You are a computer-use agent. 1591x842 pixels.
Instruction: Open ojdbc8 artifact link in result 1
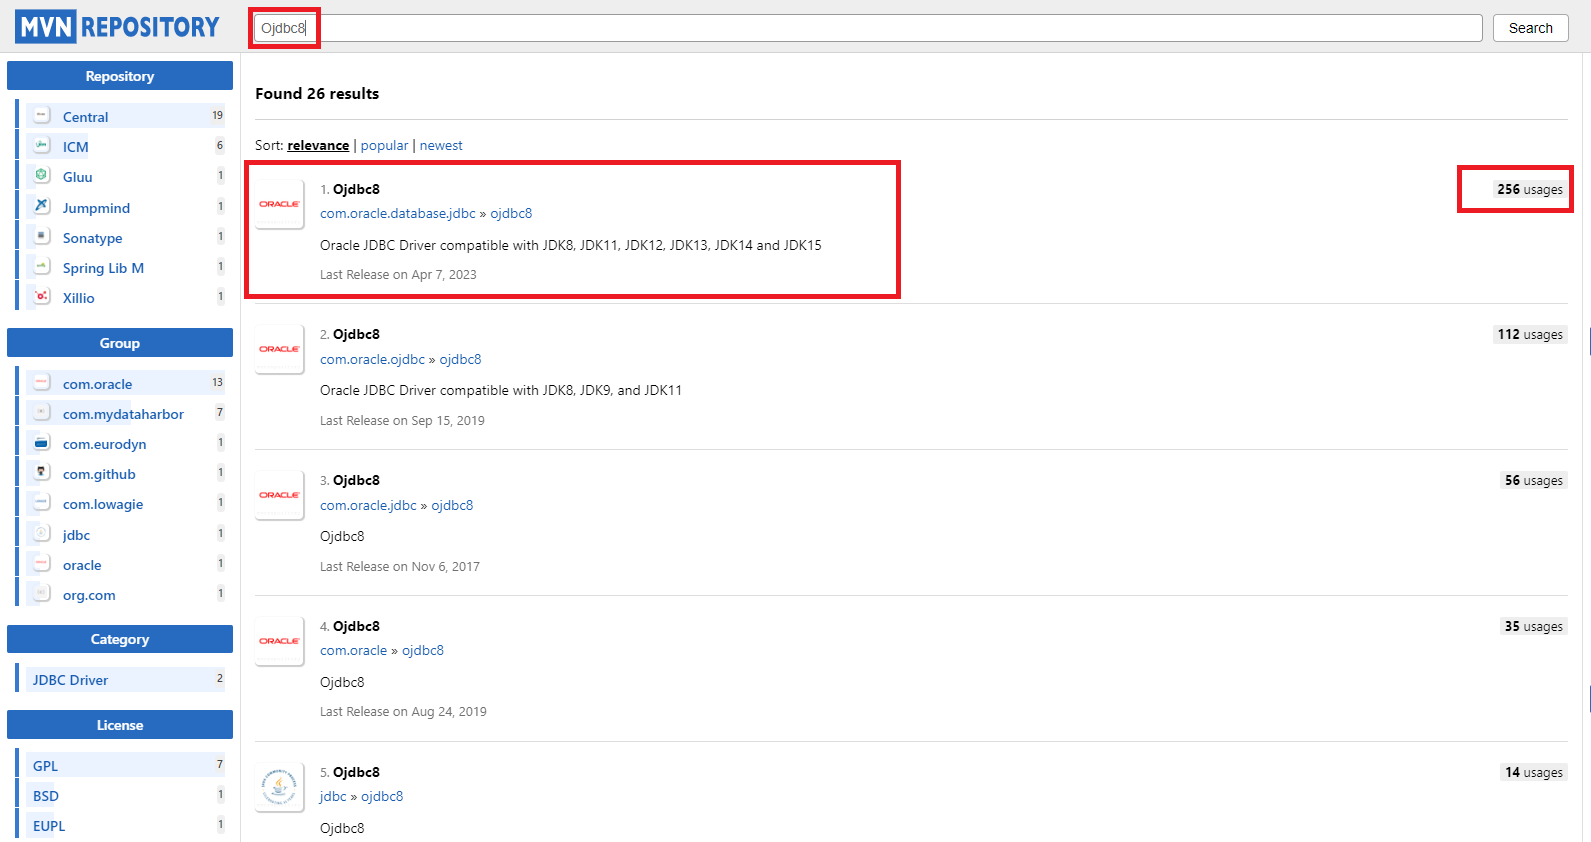pyautogui.click(x=511, y=213)
